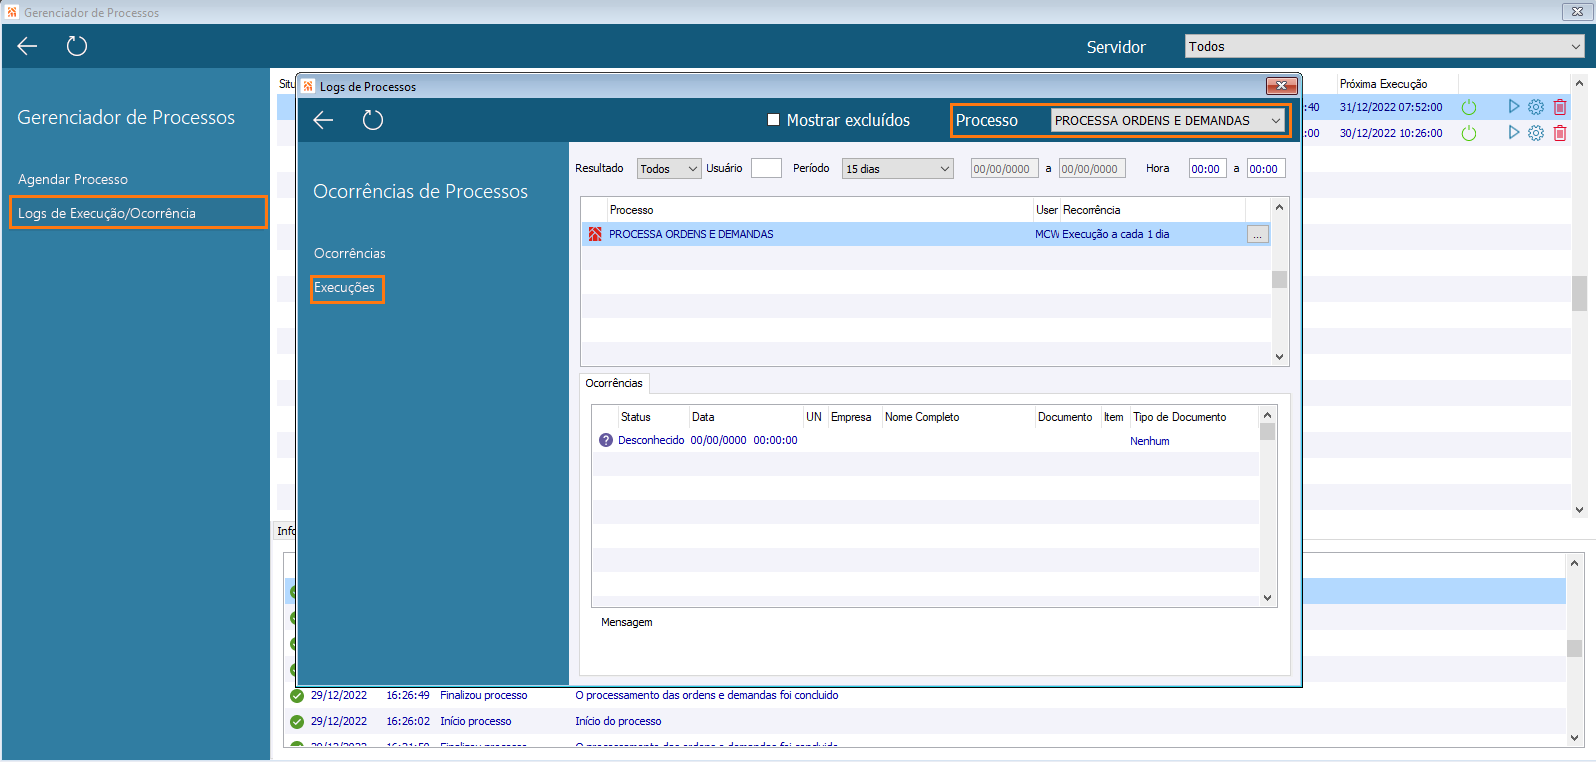Refresh the Gerenciador de Processos list

tap(77, 46)
